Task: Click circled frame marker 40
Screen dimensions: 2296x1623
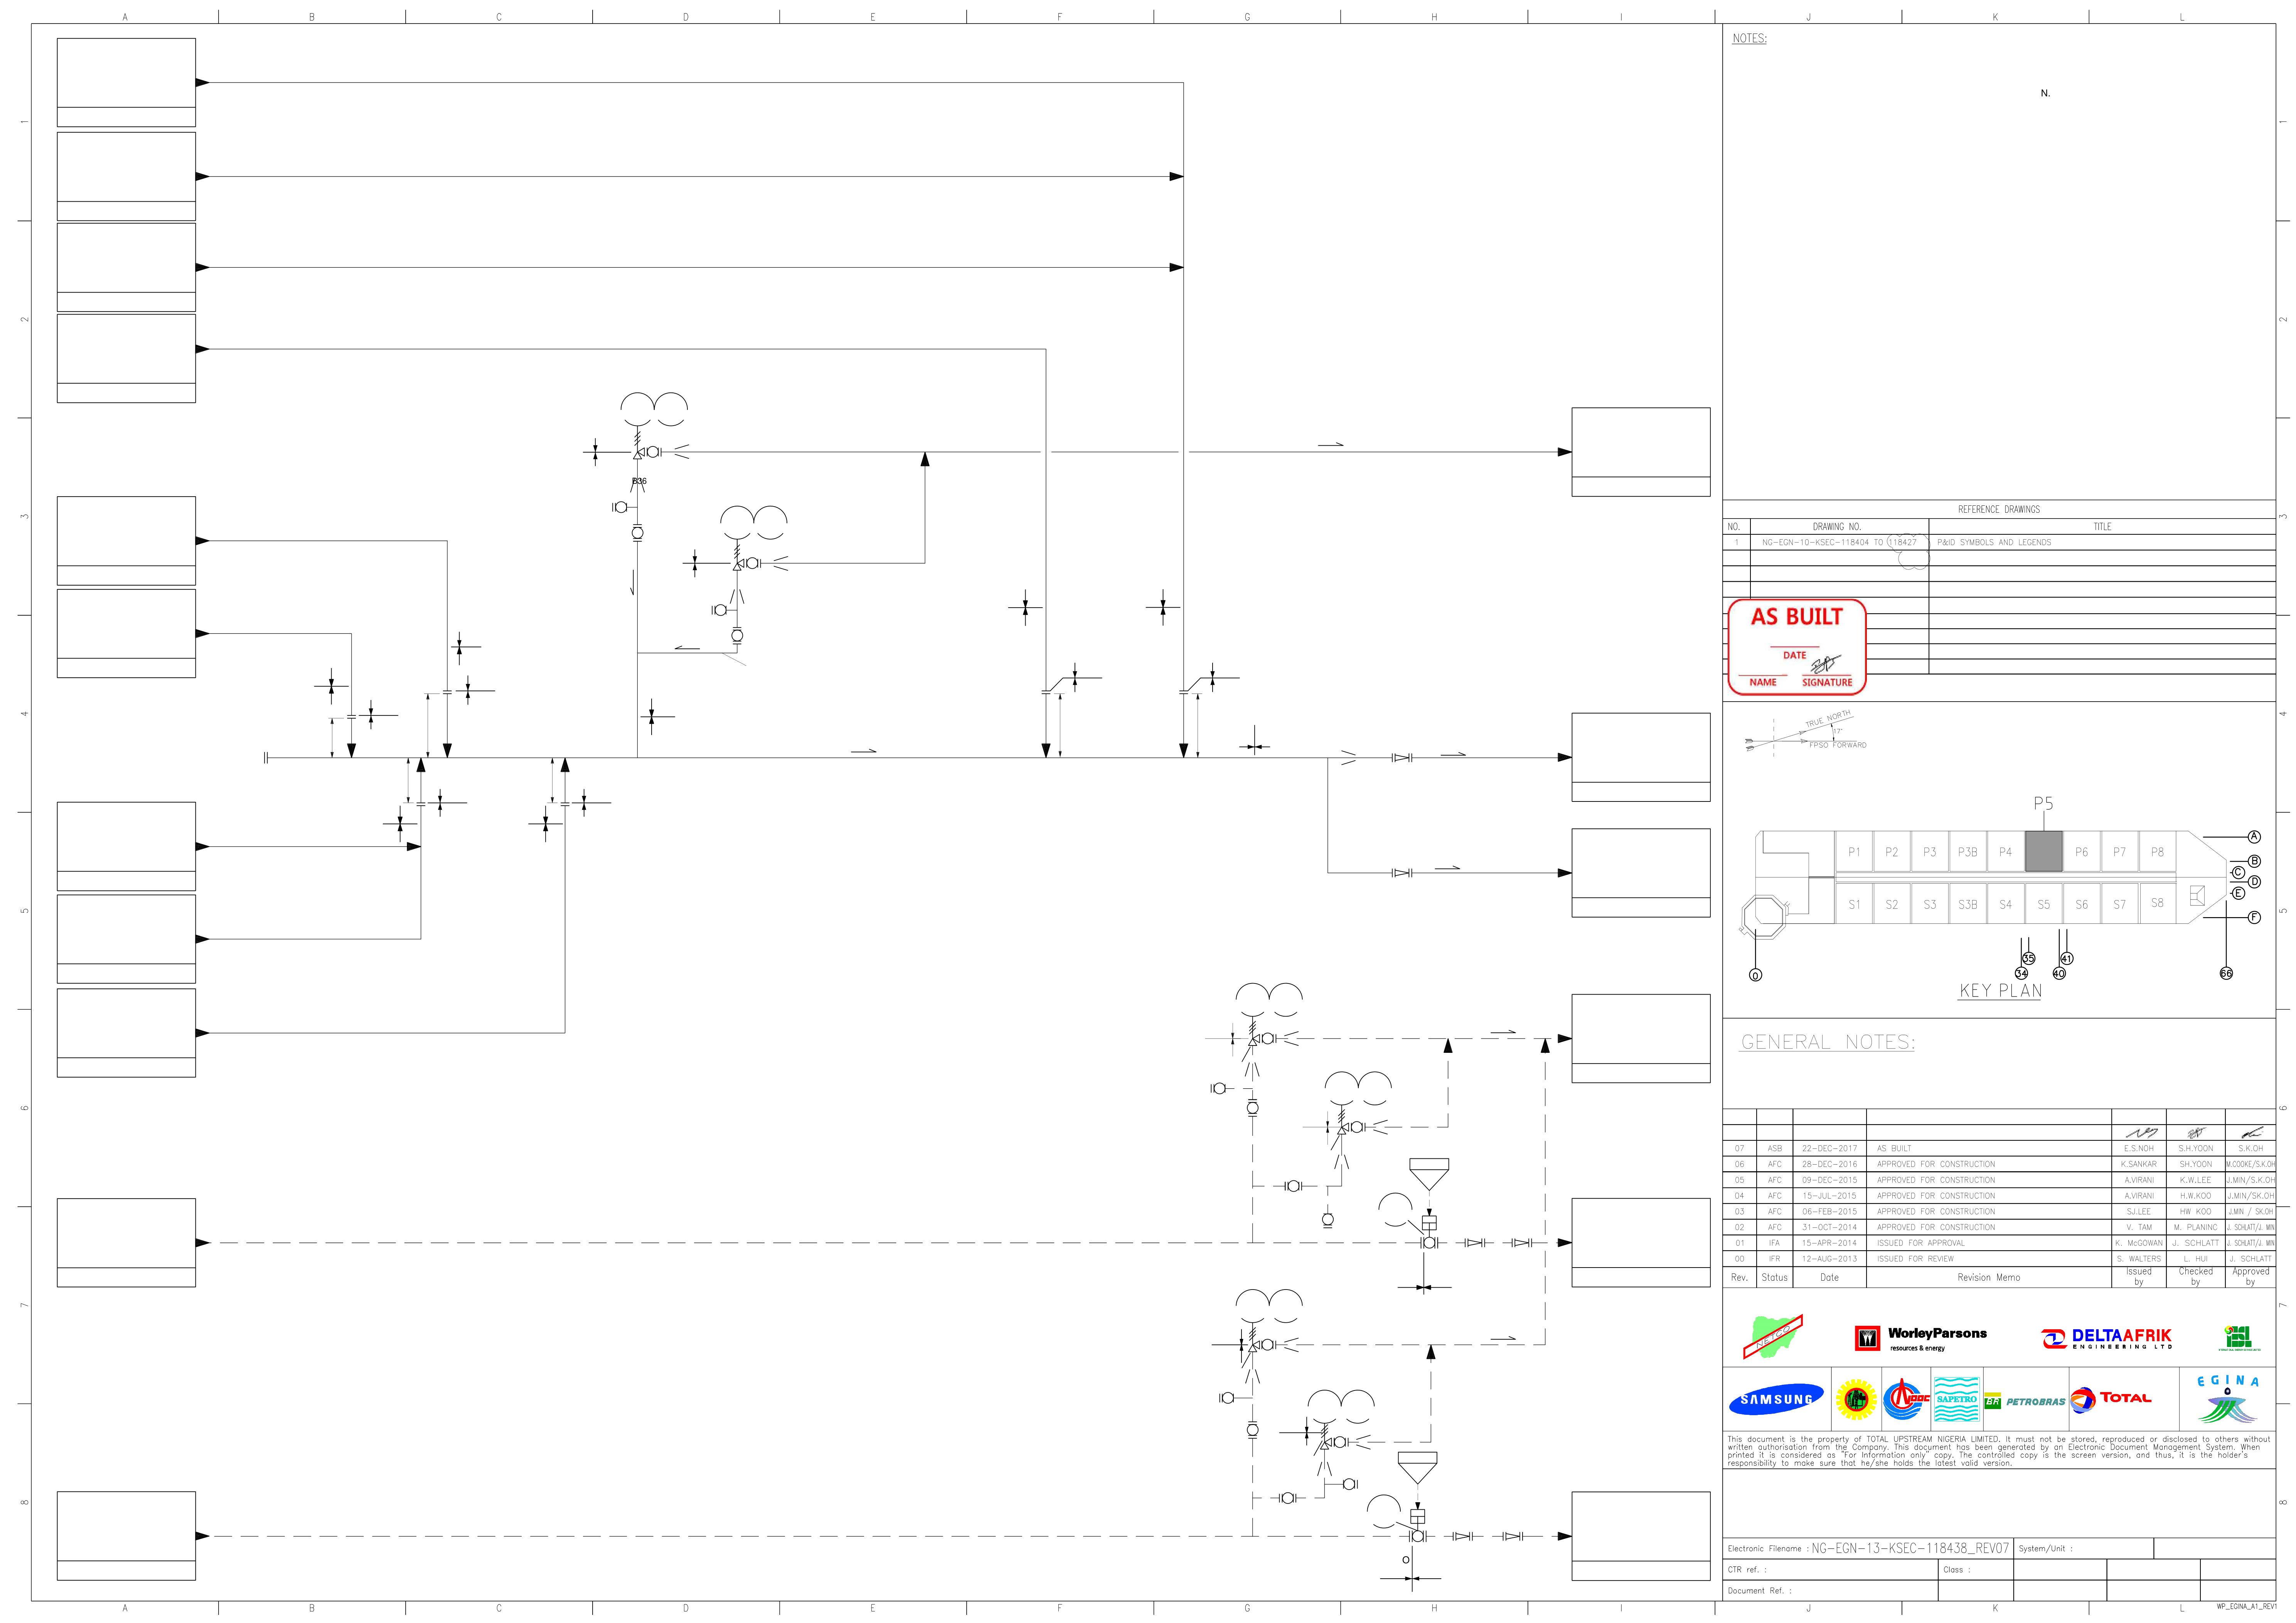Action: (2059, 973)
